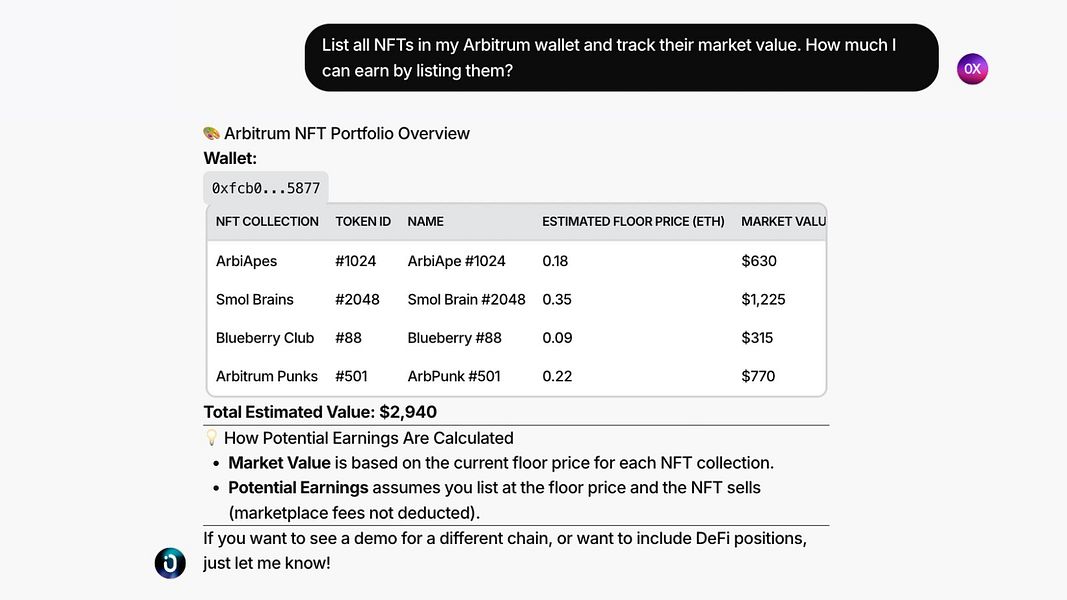This screenshot has height=600, width=1067.
Task: Click the NFT COLLECTION column header
Action: 267,221
